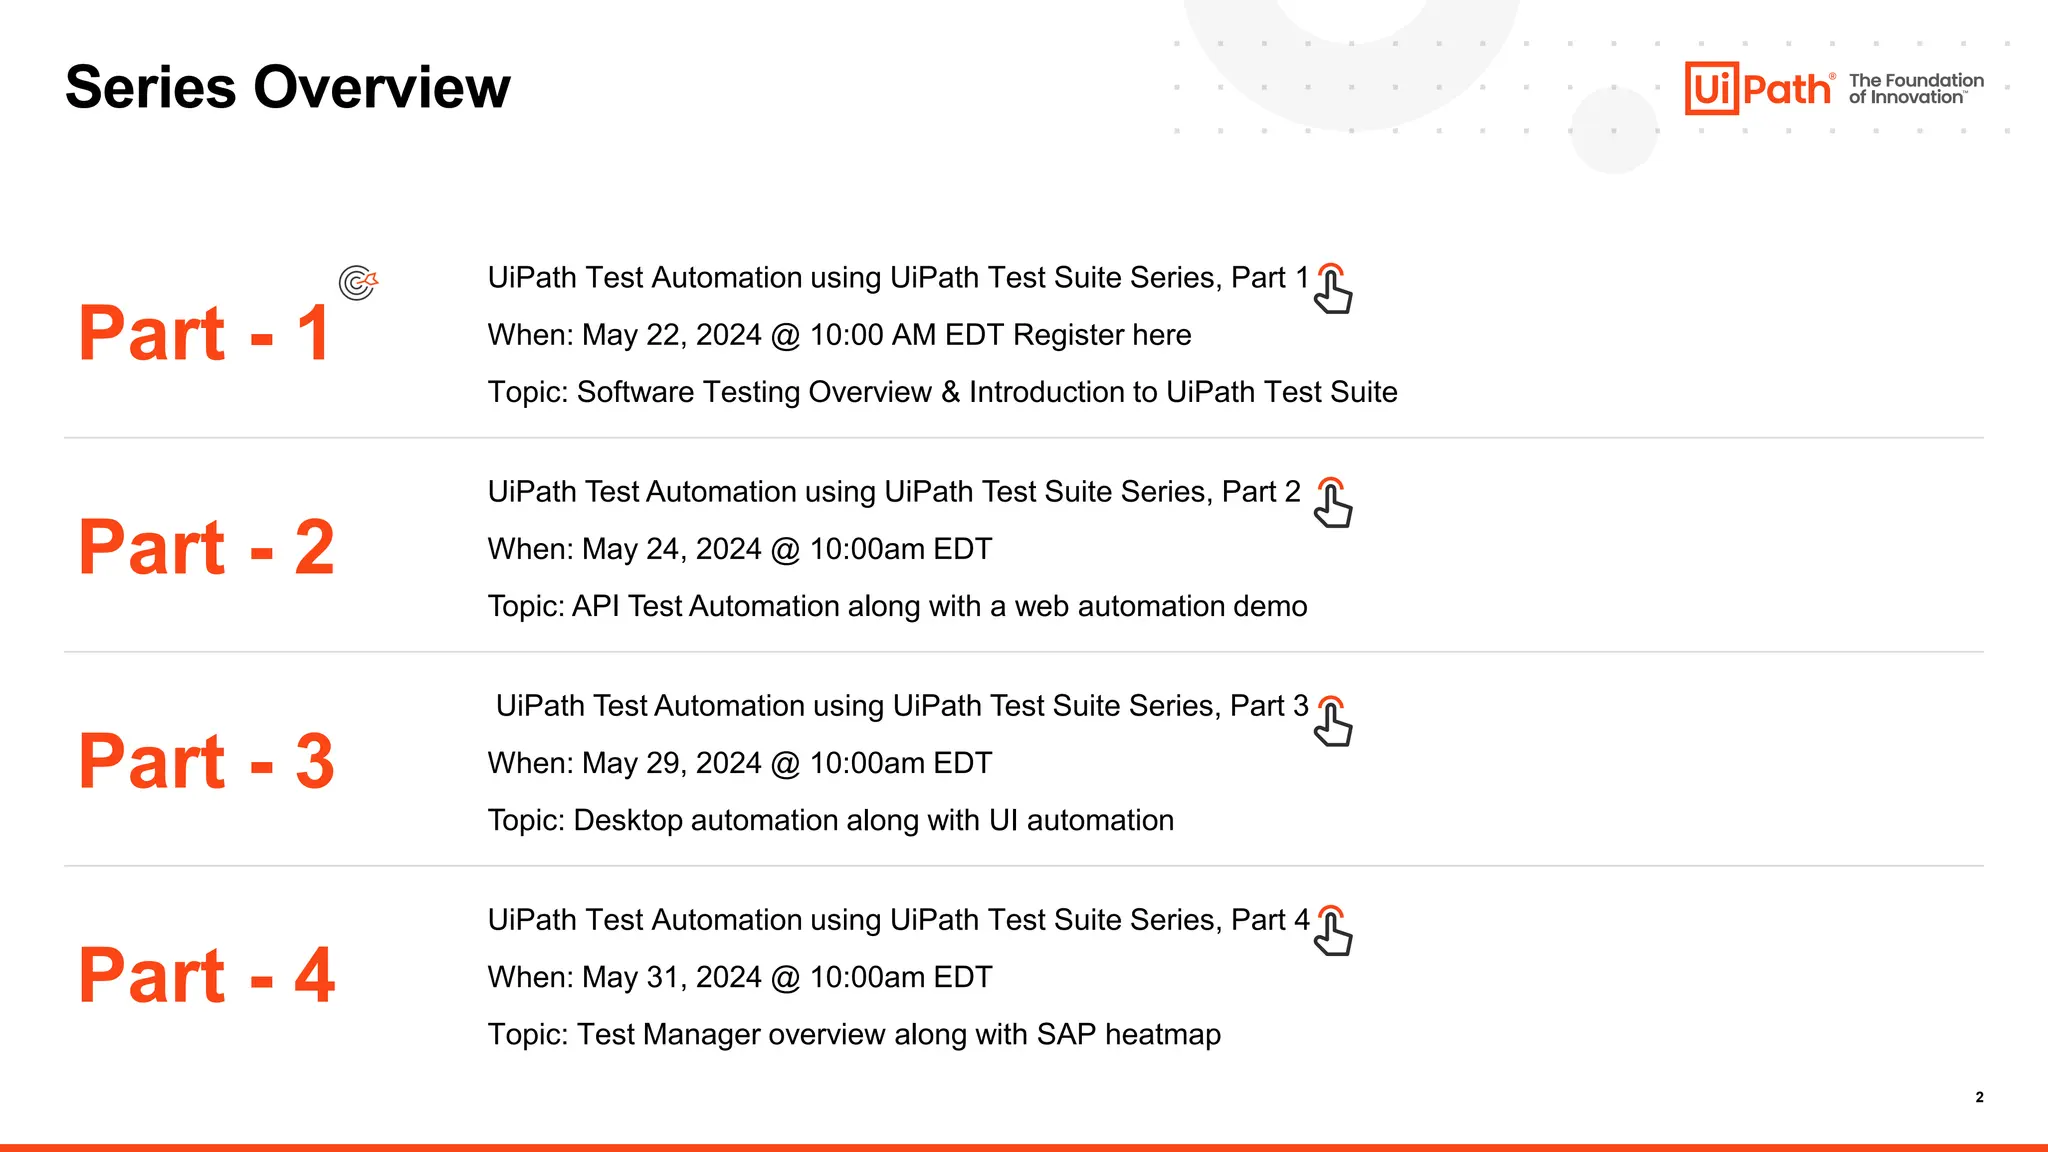Click the hand pointer icon beside Part 4 title
2048x1152 pixels.
[x=1333, y=931]
